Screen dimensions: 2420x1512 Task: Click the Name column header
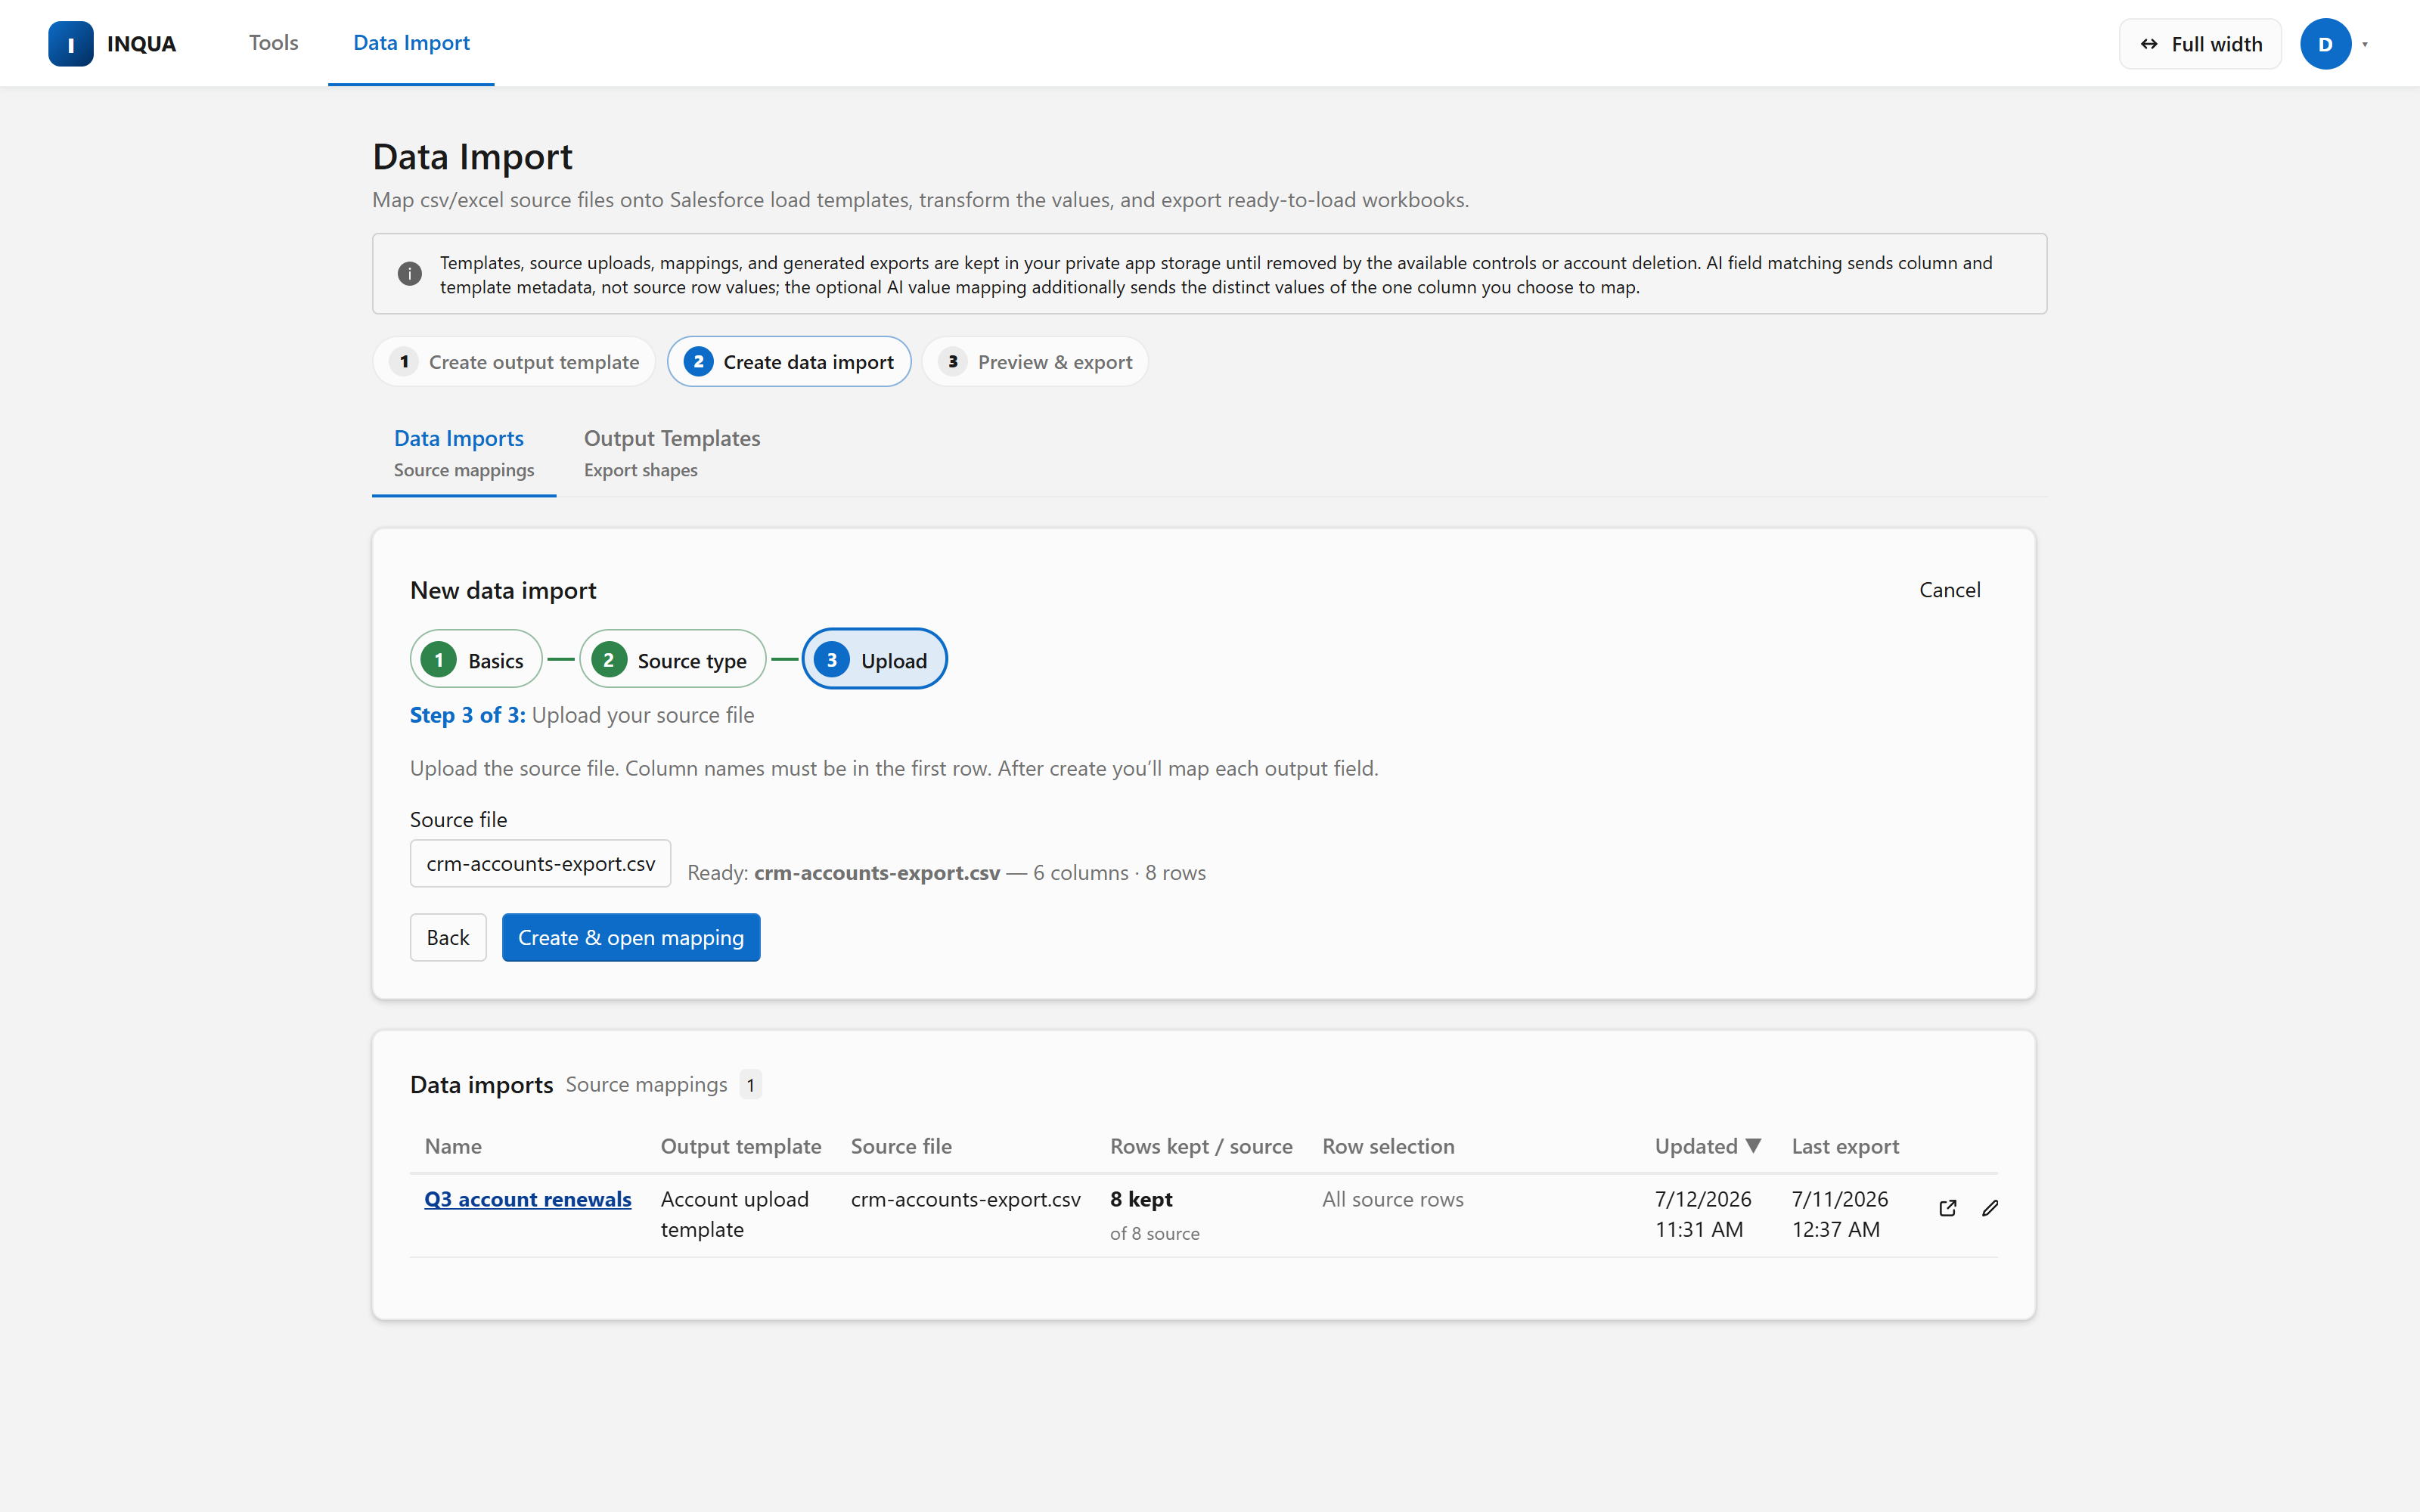point(453,1146)
